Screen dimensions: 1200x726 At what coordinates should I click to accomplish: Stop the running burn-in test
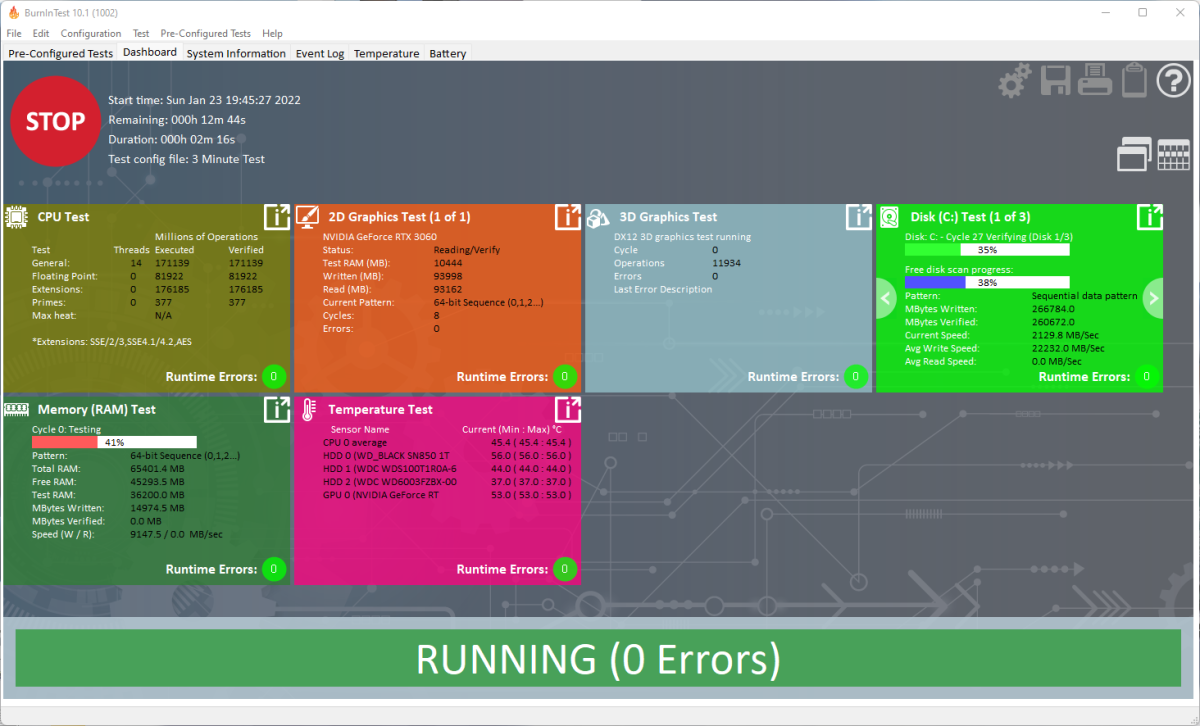56,121
